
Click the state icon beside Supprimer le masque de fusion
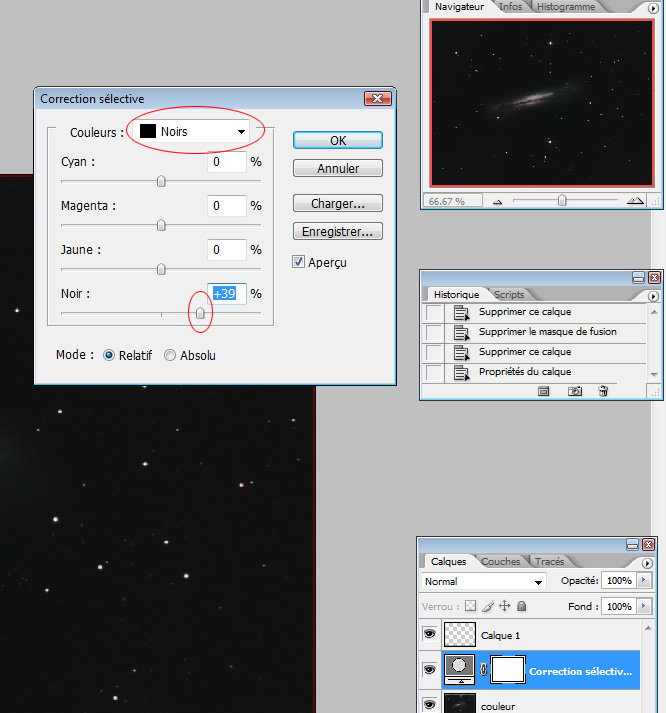[461, 333]
